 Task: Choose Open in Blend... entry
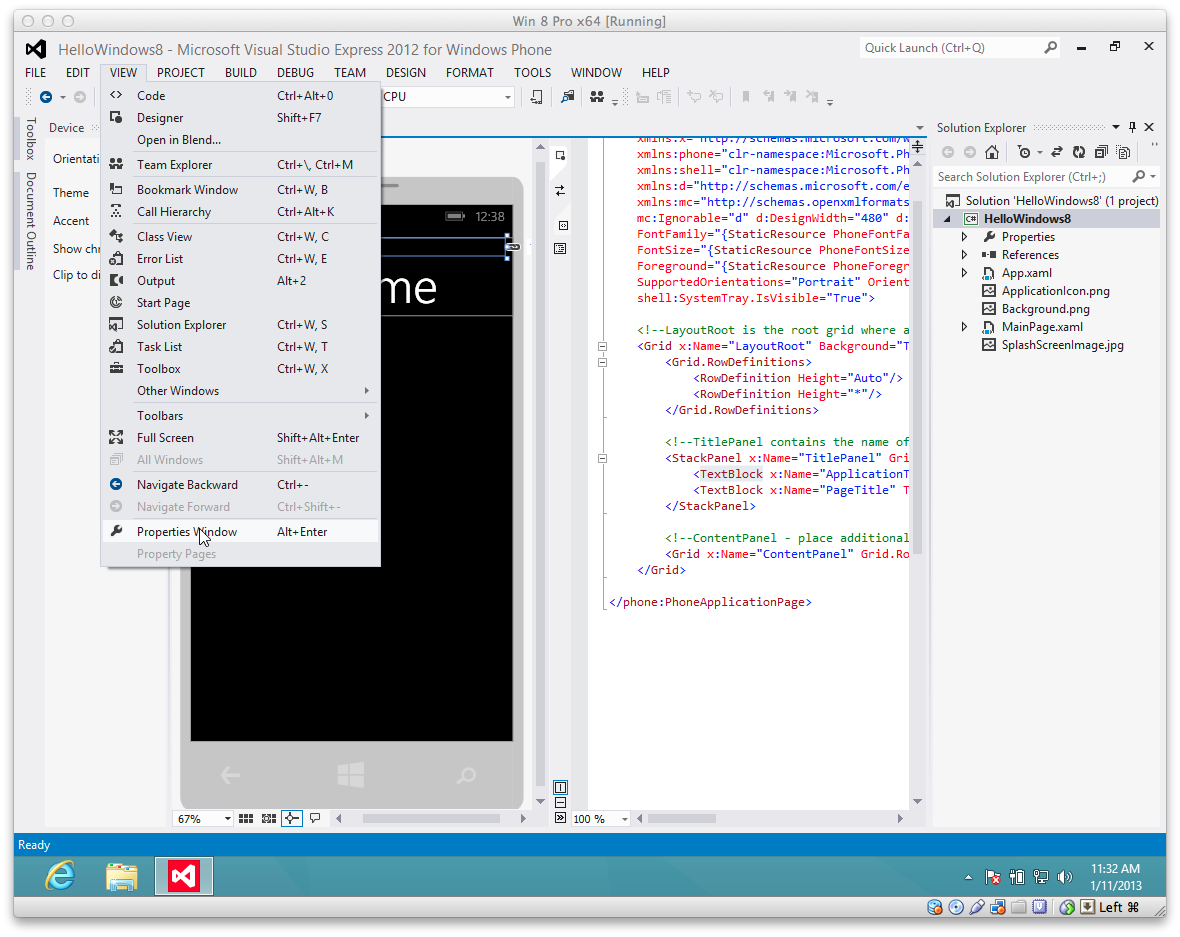240,139
